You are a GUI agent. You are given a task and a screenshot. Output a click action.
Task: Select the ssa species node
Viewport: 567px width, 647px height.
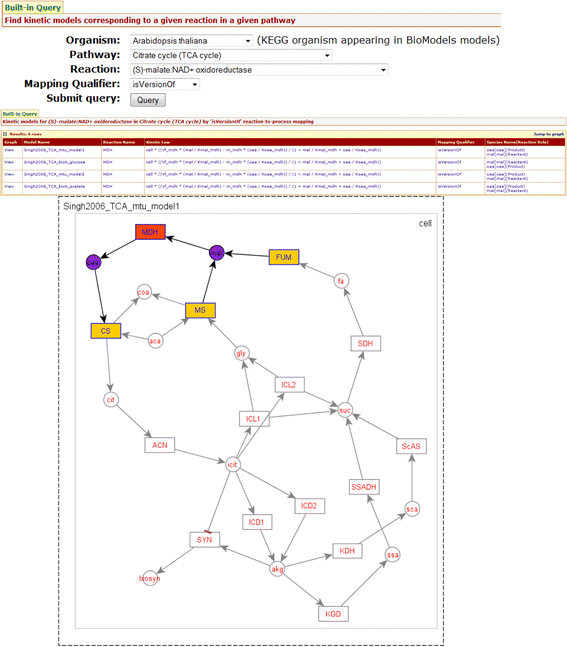coord(392,555)
